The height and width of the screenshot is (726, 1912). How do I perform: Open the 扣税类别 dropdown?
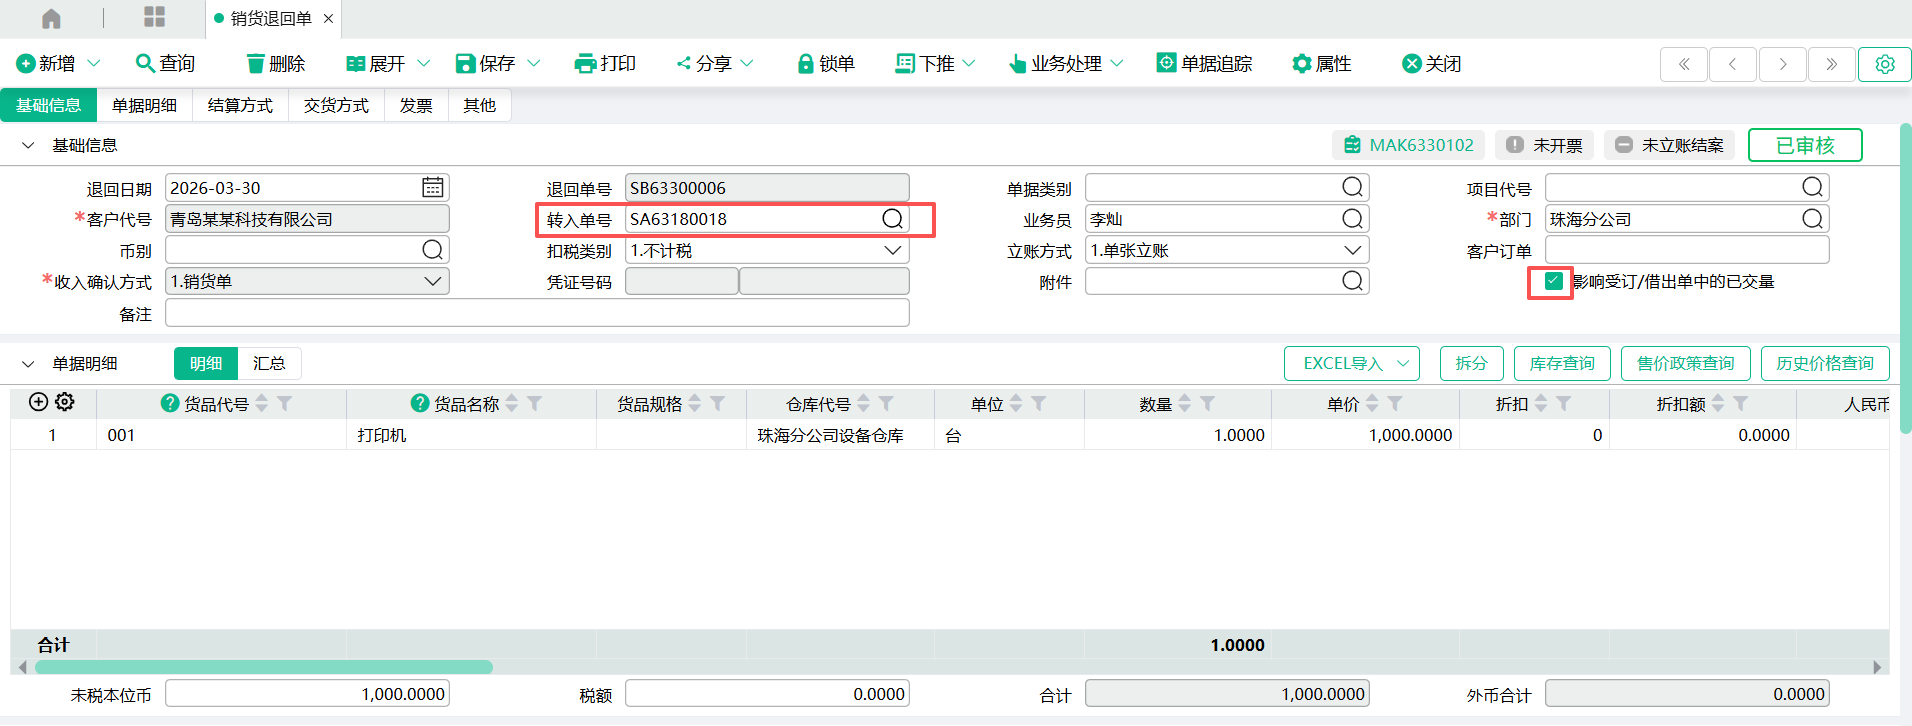point(892,251)
